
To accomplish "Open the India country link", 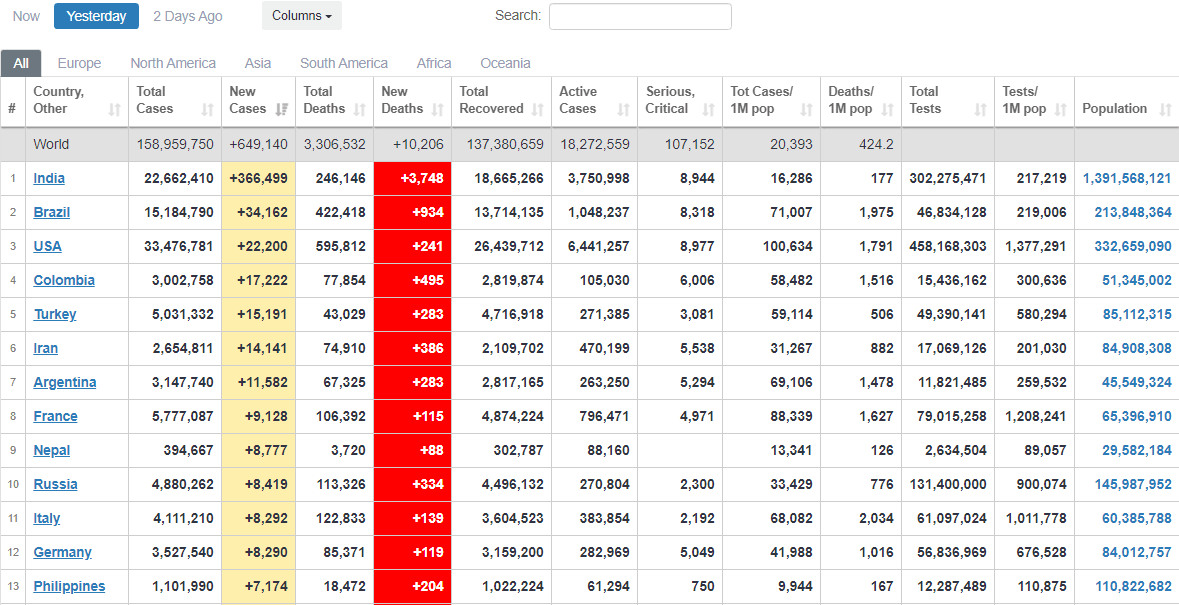I will (49, 178).
